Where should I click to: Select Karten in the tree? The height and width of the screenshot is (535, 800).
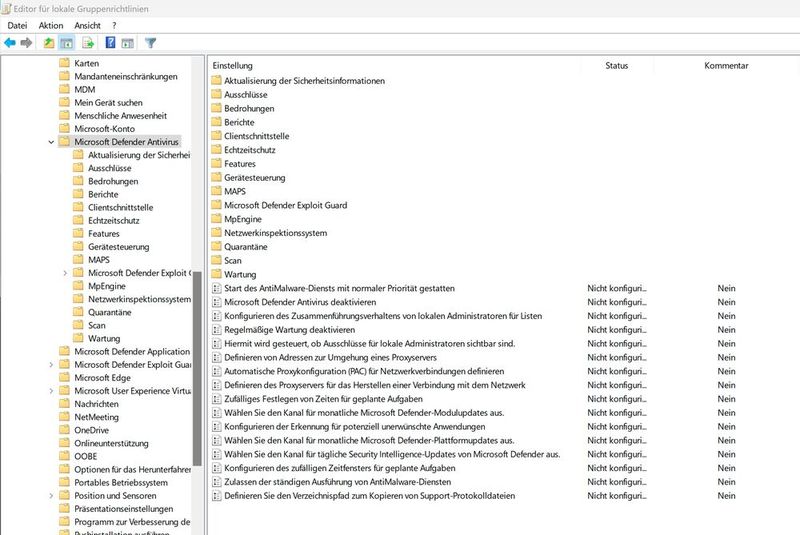87,63
